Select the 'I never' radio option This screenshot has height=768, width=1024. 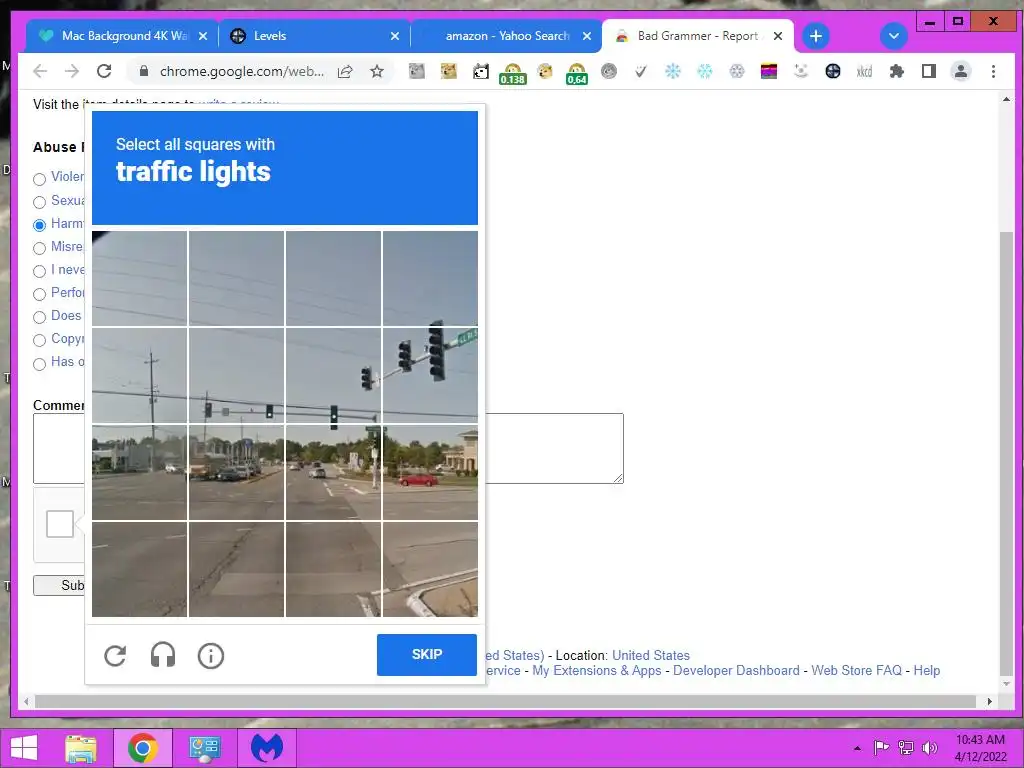[39, 271]
